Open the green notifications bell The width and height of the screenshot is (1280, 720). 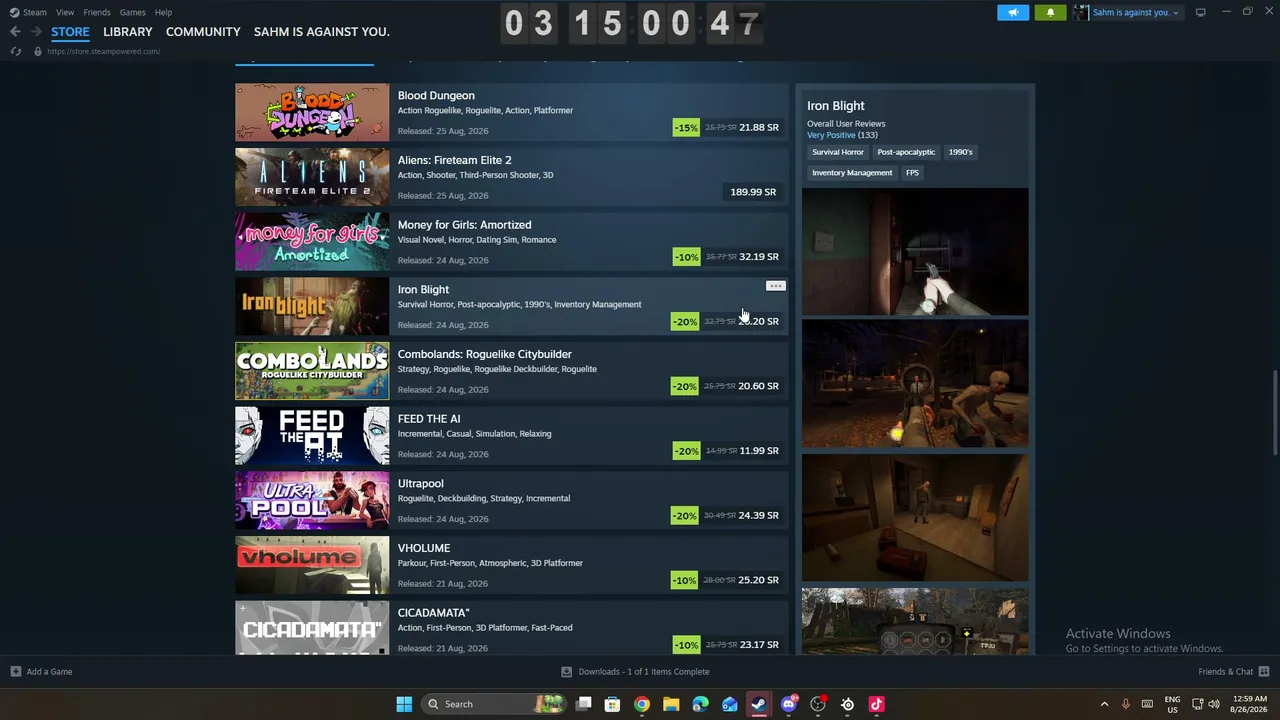1050,12
